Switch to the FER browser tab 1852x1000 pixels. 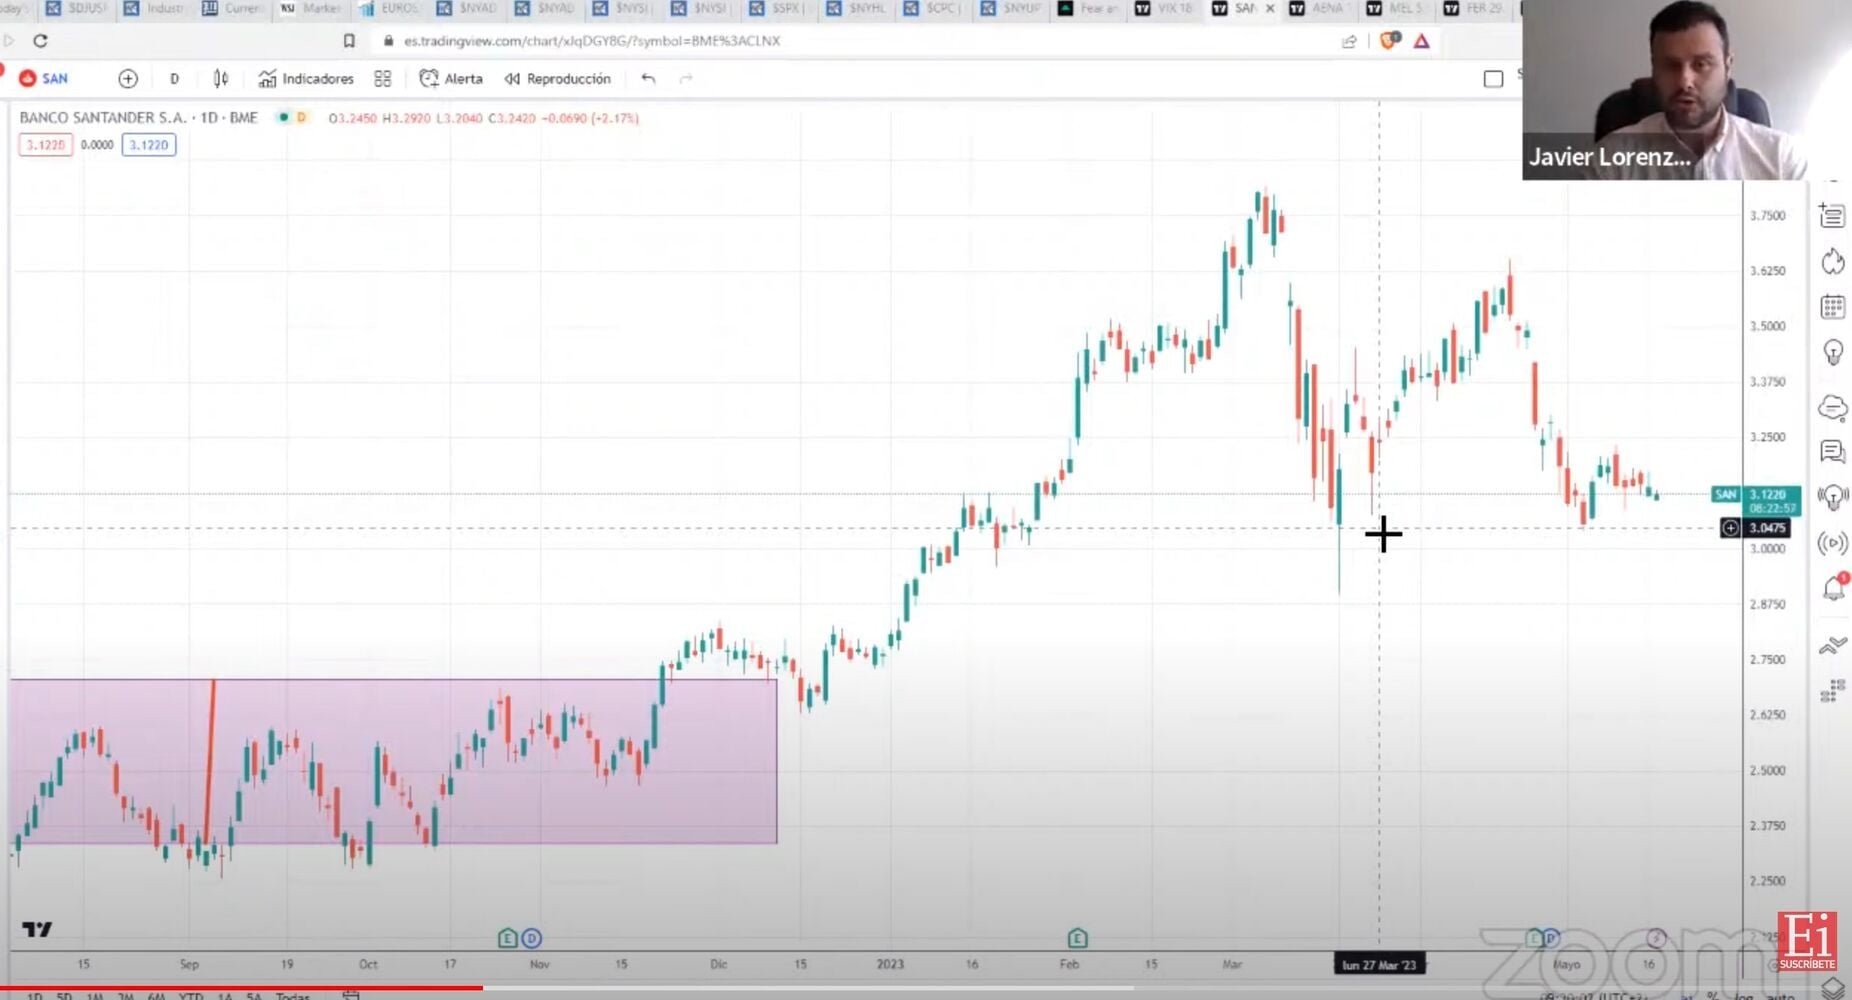pyautogui.click(x=1473, y=8)
